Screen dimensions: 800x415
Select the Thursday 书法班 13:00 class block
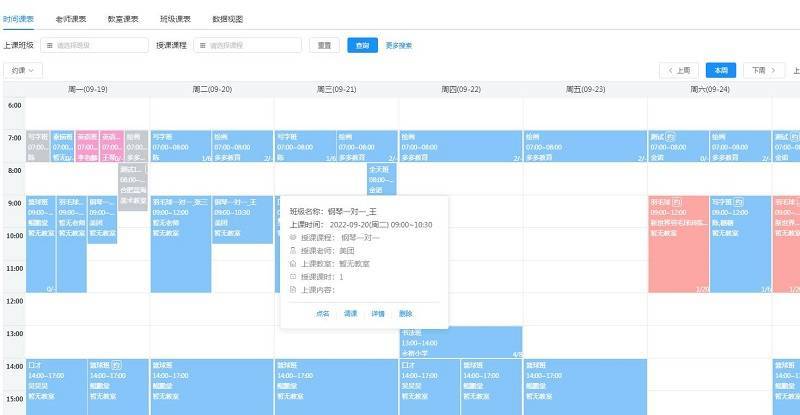460,341
